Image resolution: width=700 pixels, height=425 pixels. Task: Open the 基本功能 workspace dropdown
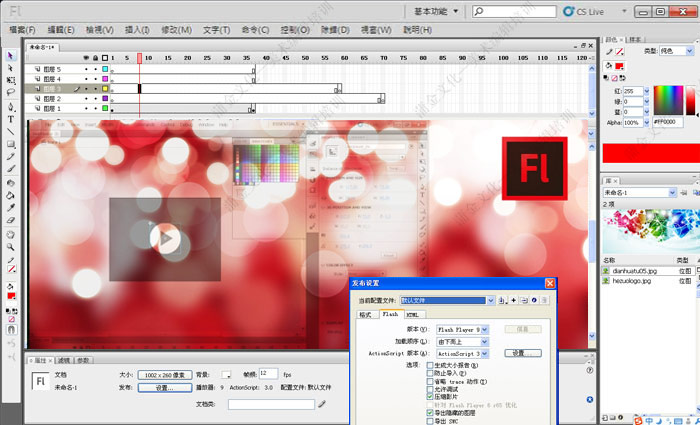point(436,12)
